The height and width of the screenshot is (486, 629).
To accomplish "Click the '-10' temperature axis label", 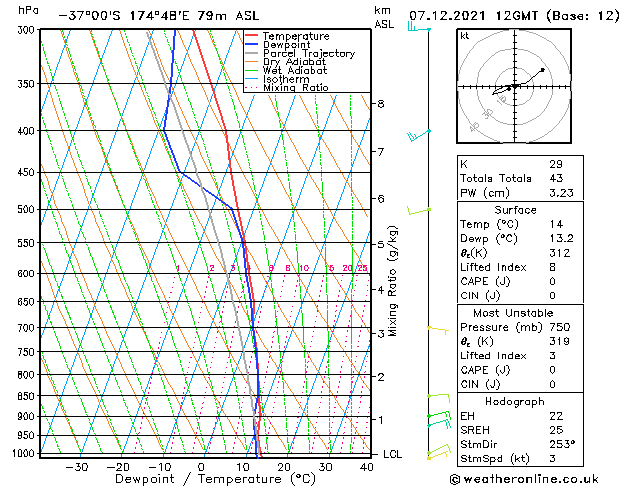I will click(160, 467).
